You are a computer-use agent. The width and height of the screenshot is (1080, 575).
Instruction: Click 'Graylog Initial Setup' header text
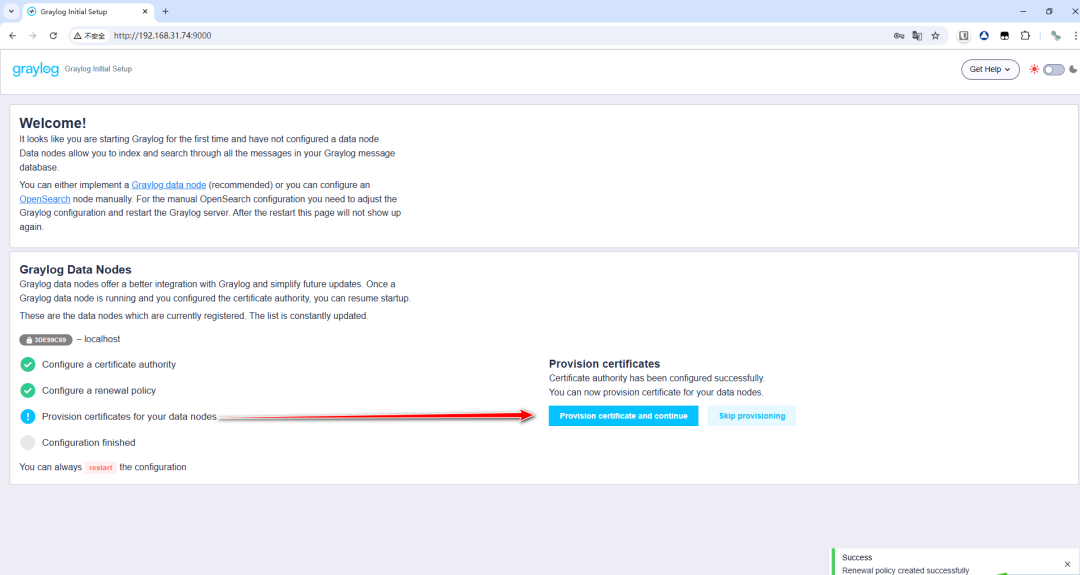(x=98, y=69)
